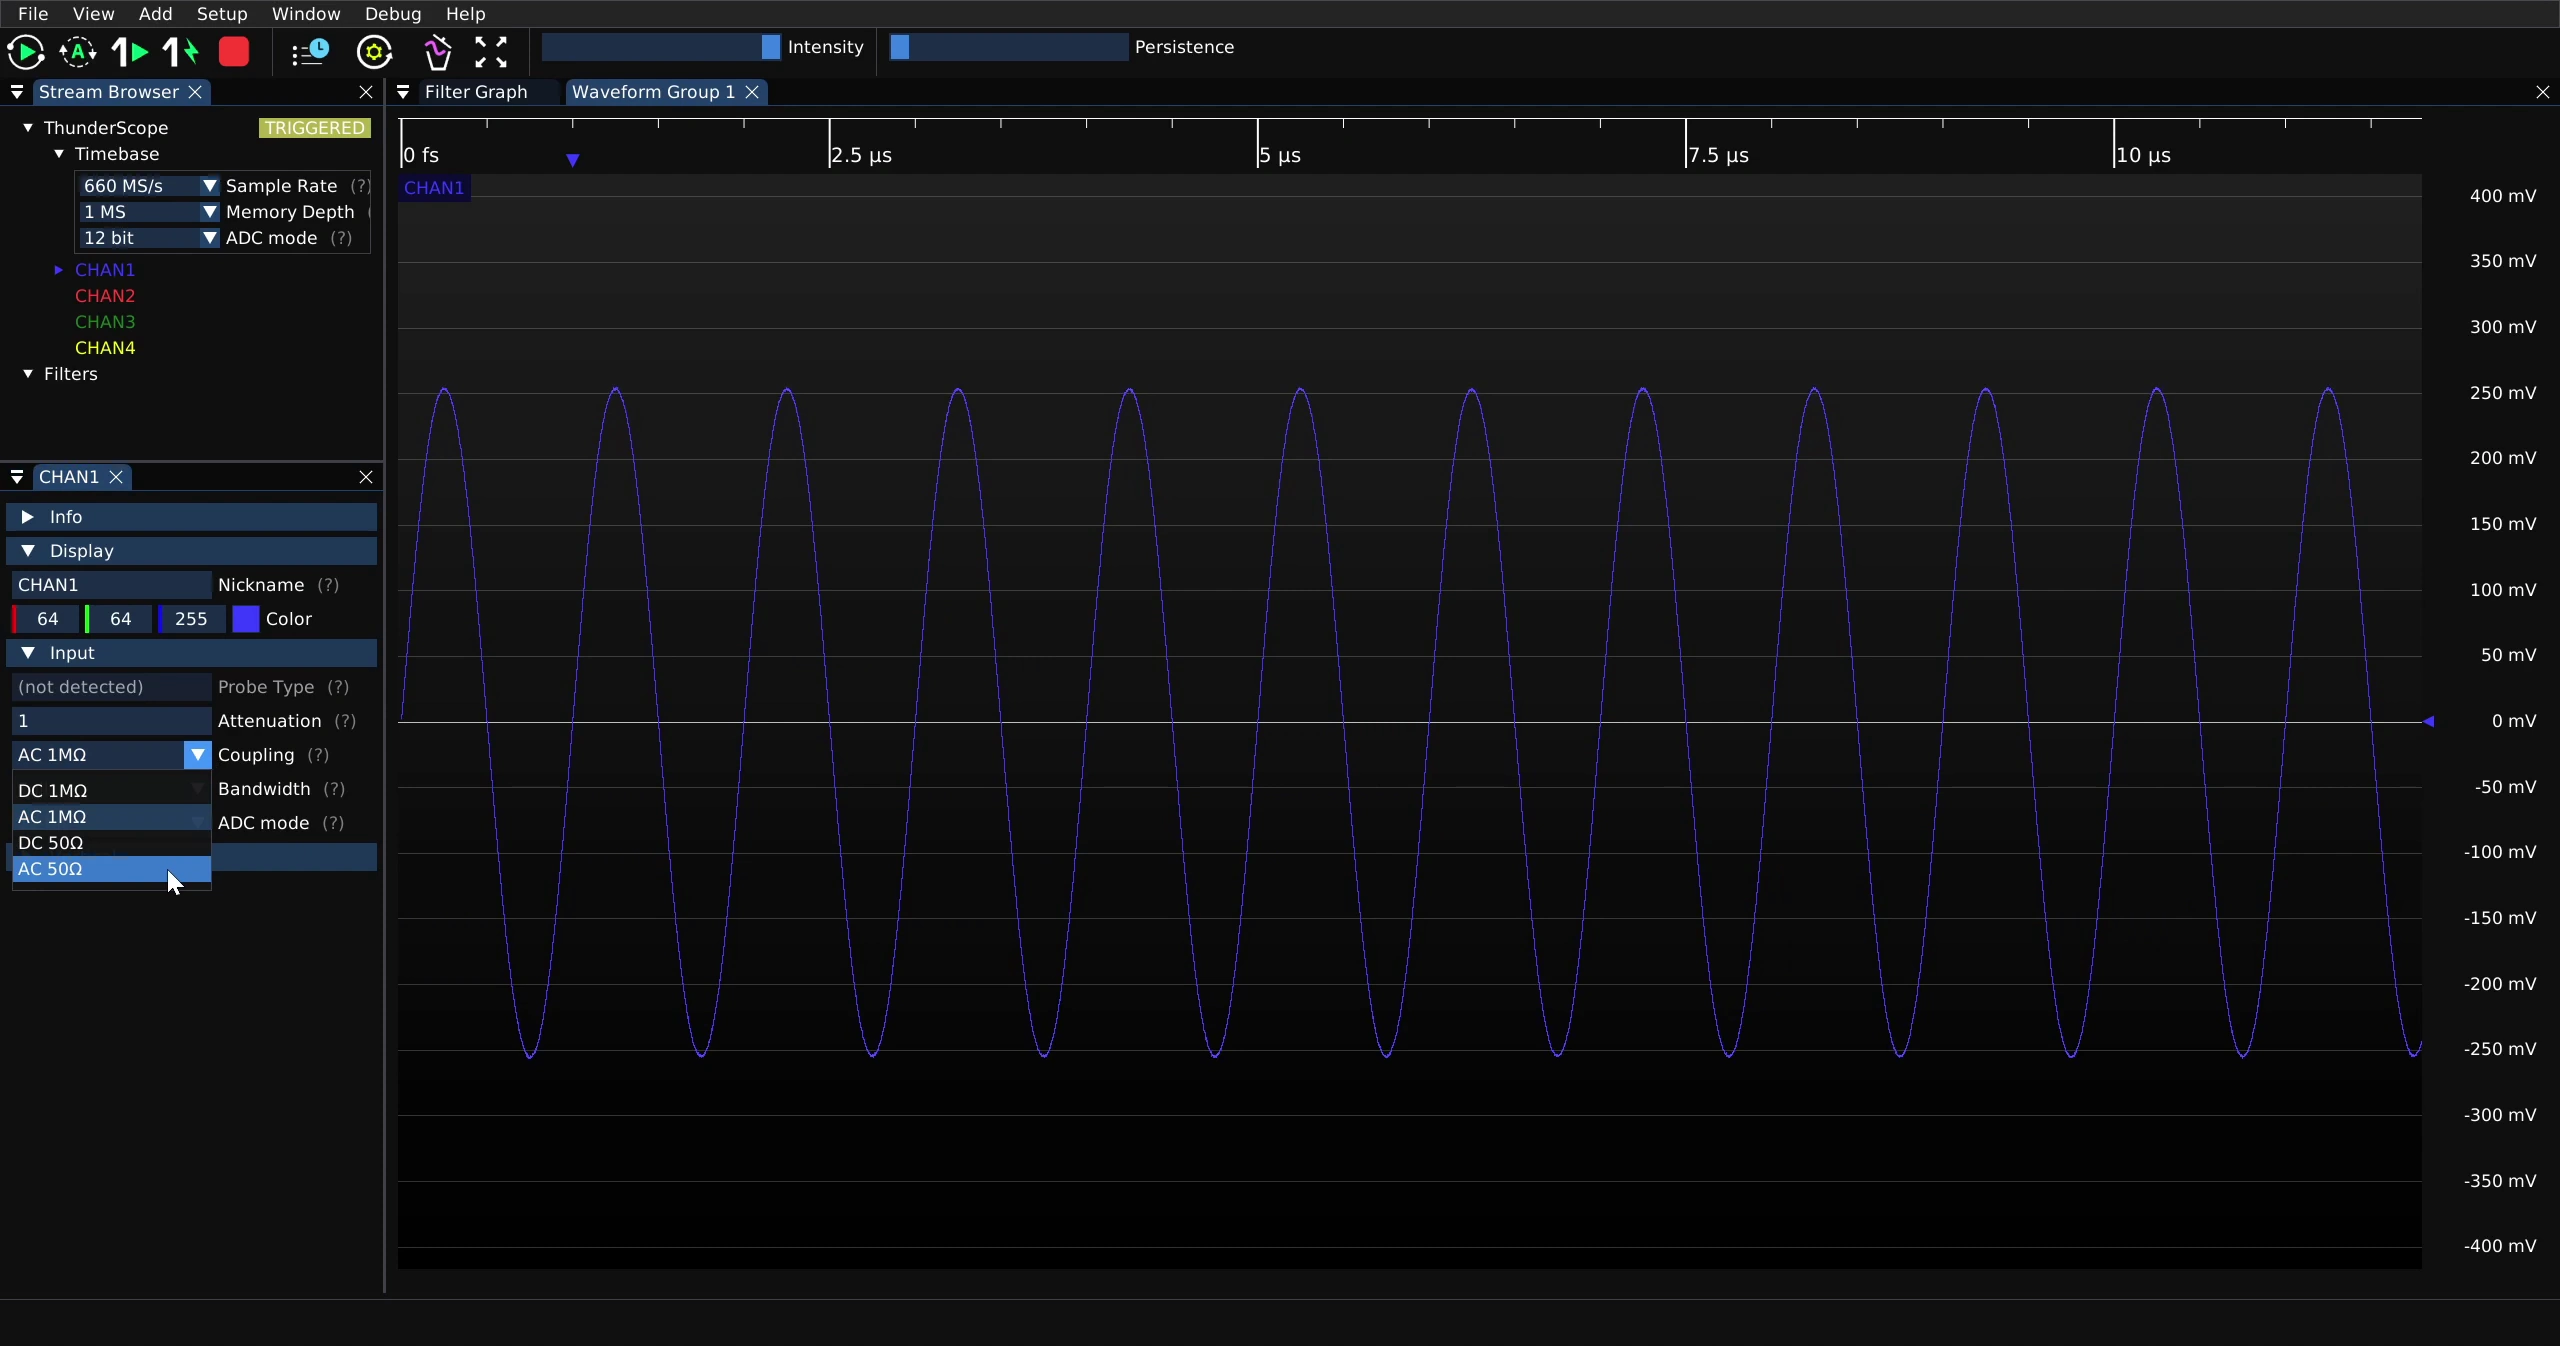This screenshot has height=1346, width=2560.
Task: Clear sweeps with the waveform trash icon
Action: (x=437, y=52)
